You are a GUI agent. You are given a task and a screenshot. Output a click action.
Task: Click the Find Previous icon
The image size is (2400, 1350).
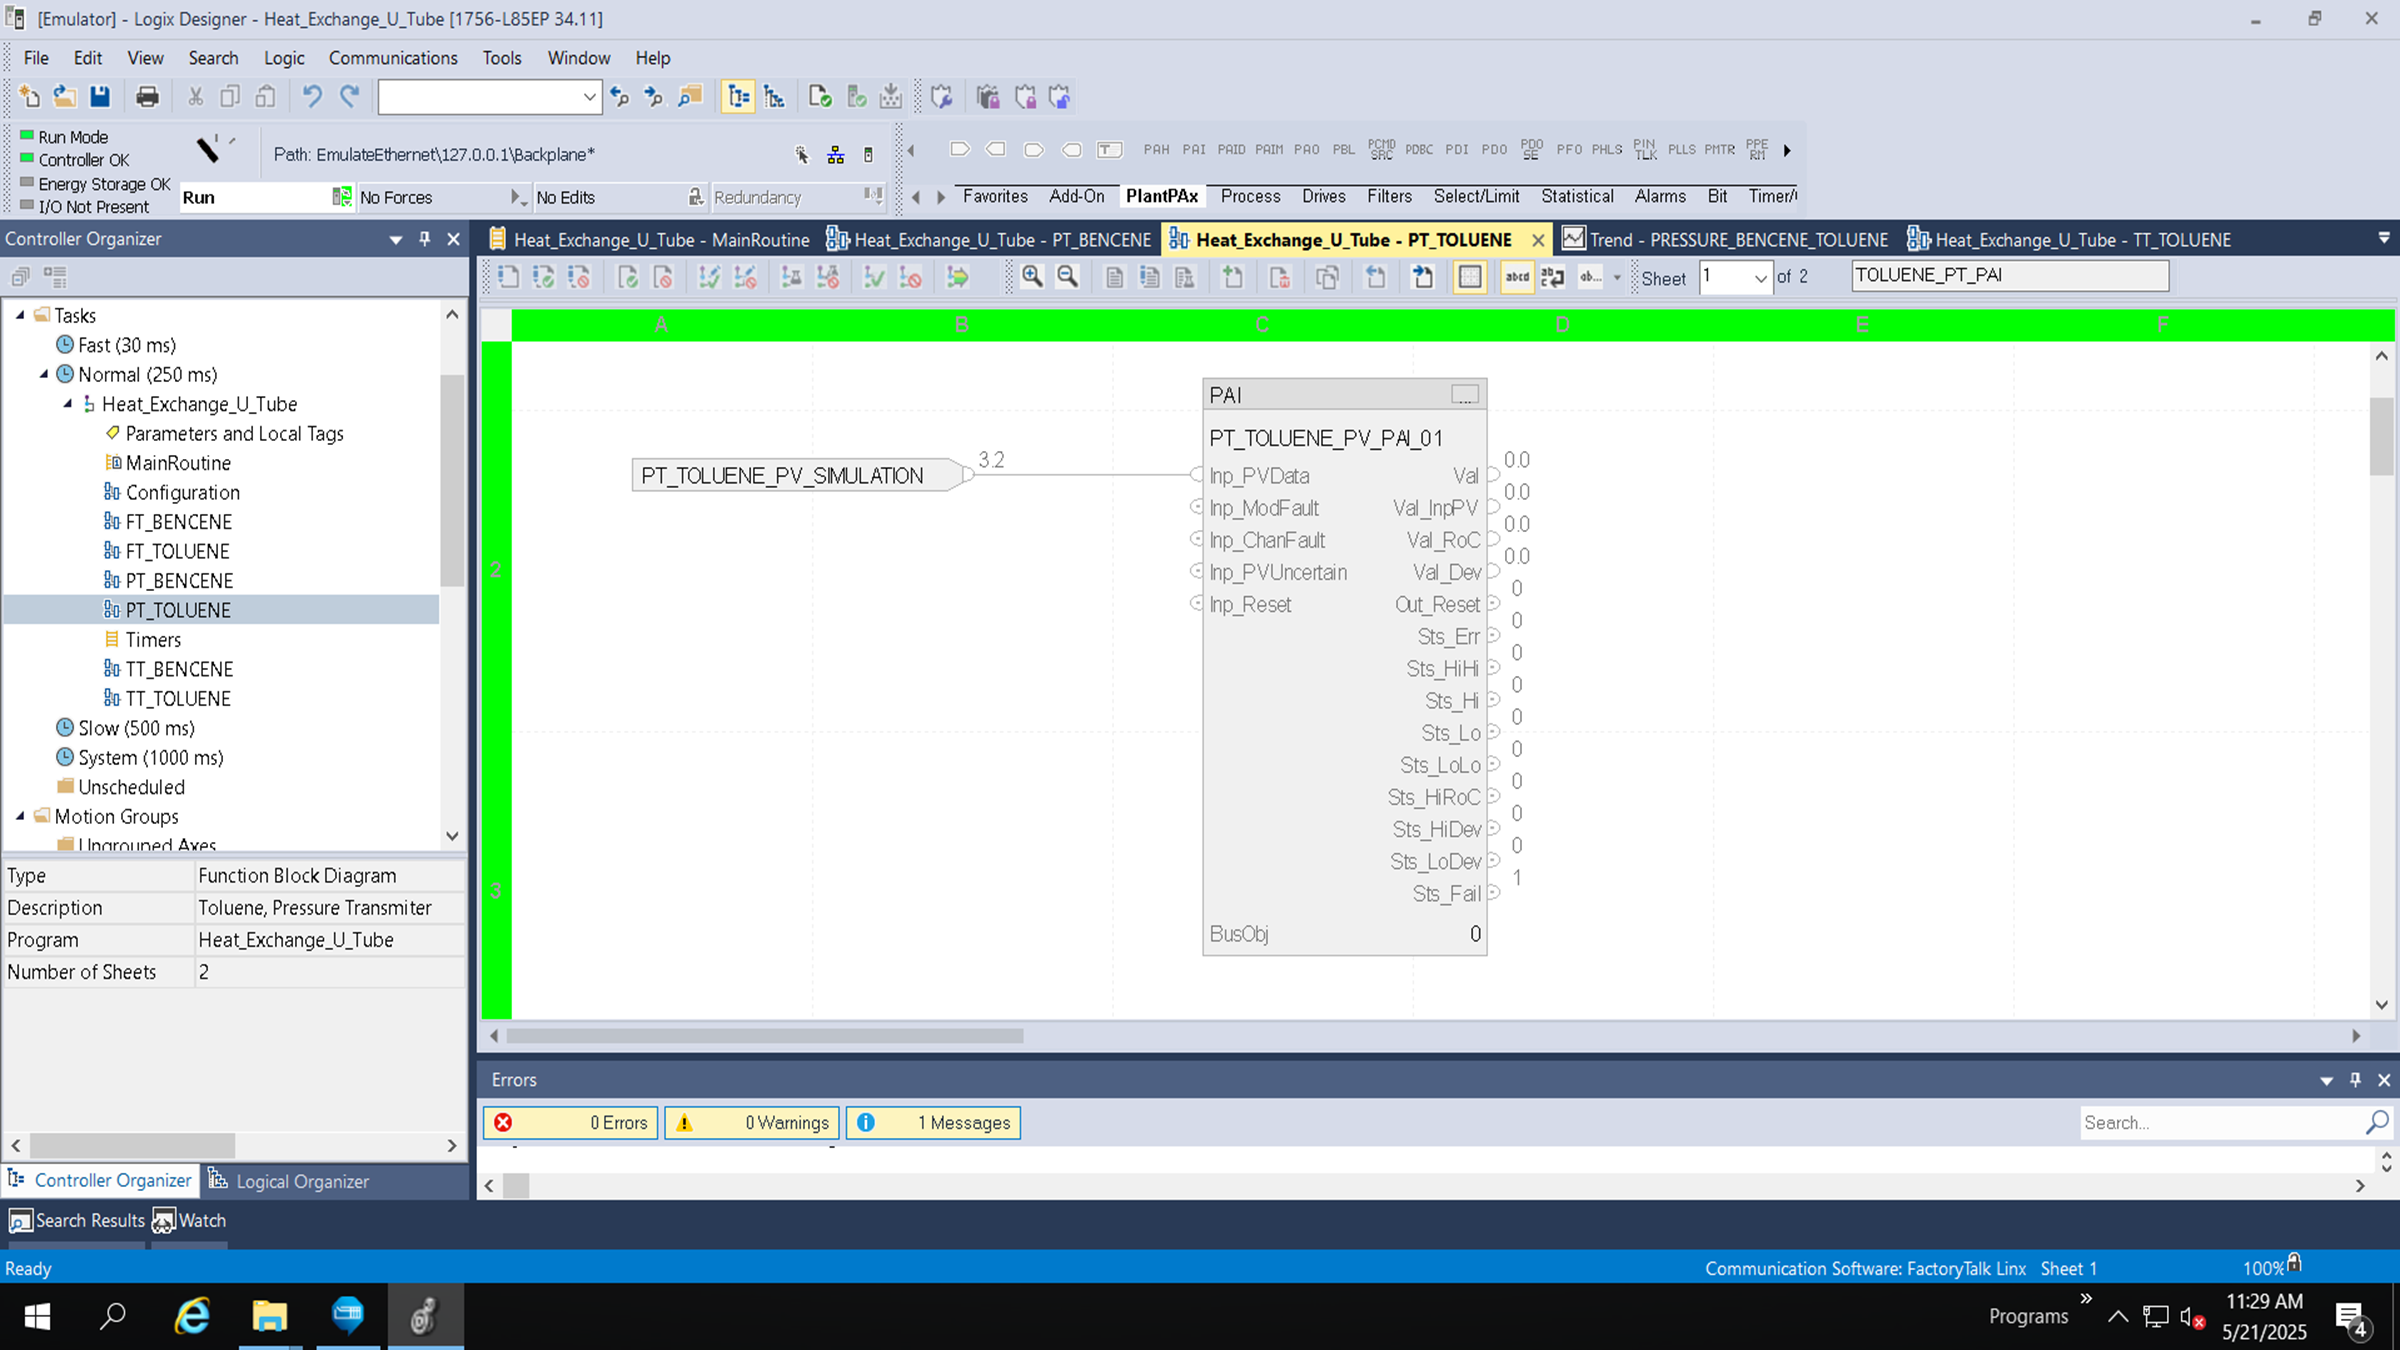(620, 96)
